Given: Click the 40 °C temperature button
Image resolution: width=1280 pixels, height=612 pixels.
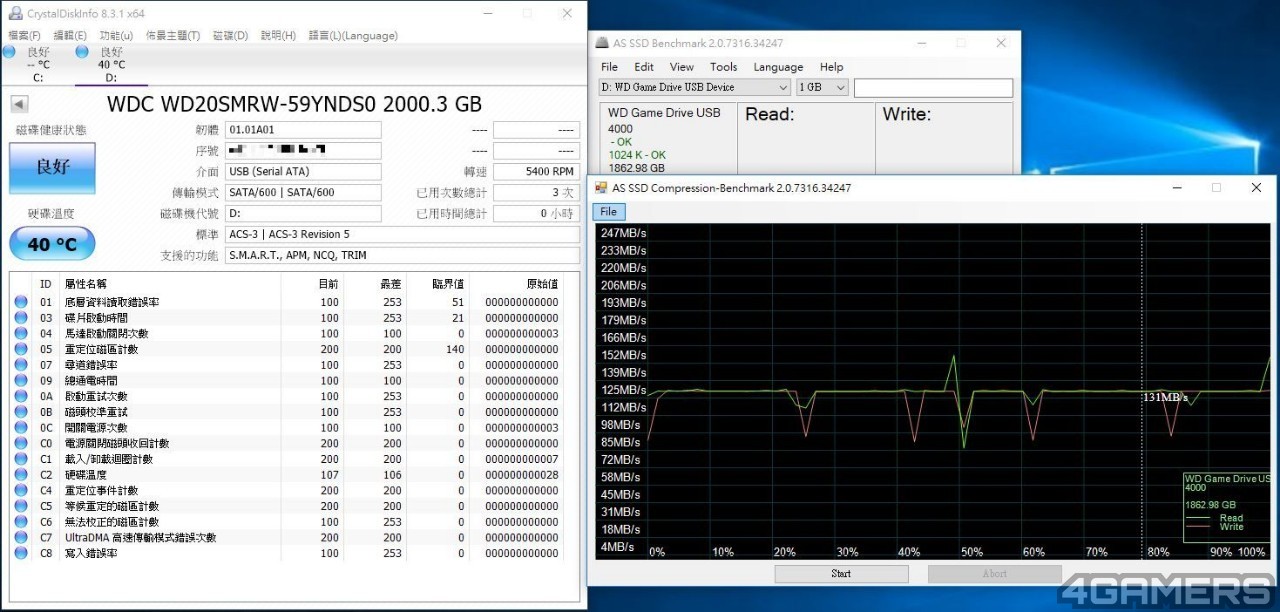Looking at the screenshot, I should 52,244.
